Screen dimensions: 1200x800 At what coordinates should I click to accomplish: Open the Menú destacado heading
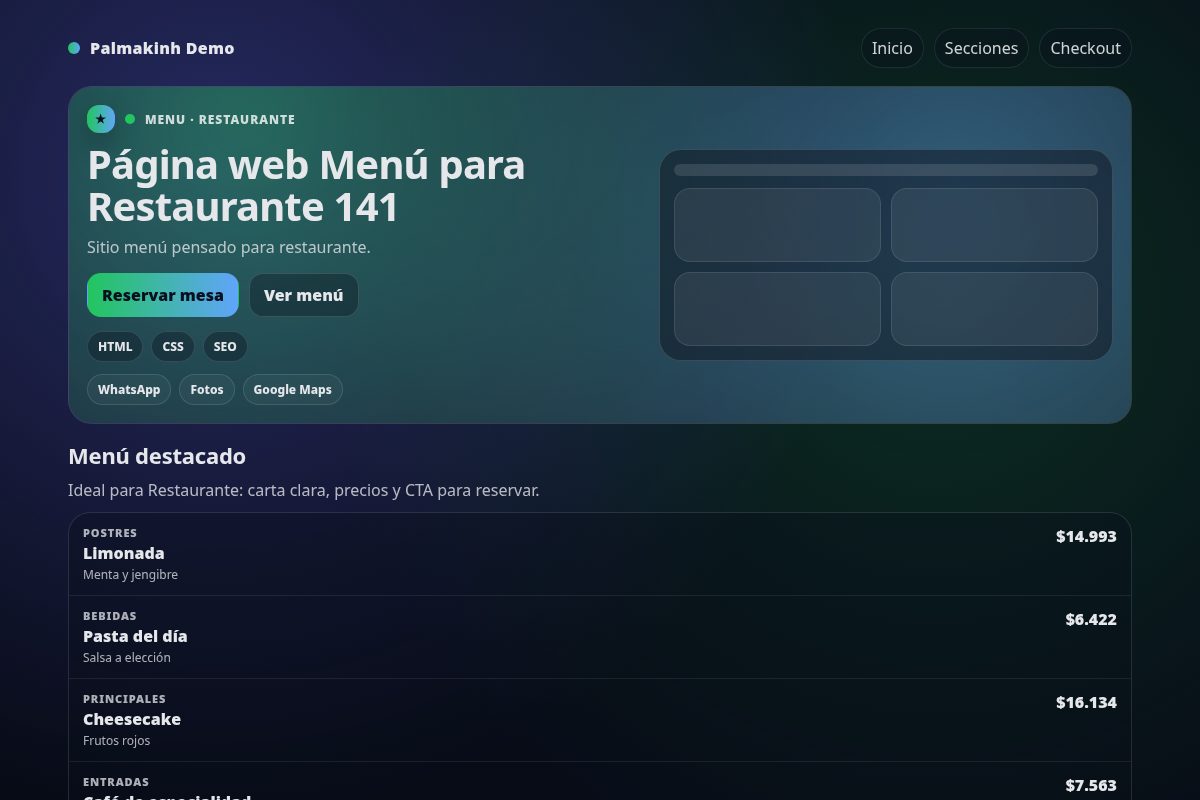coord(156,456)
